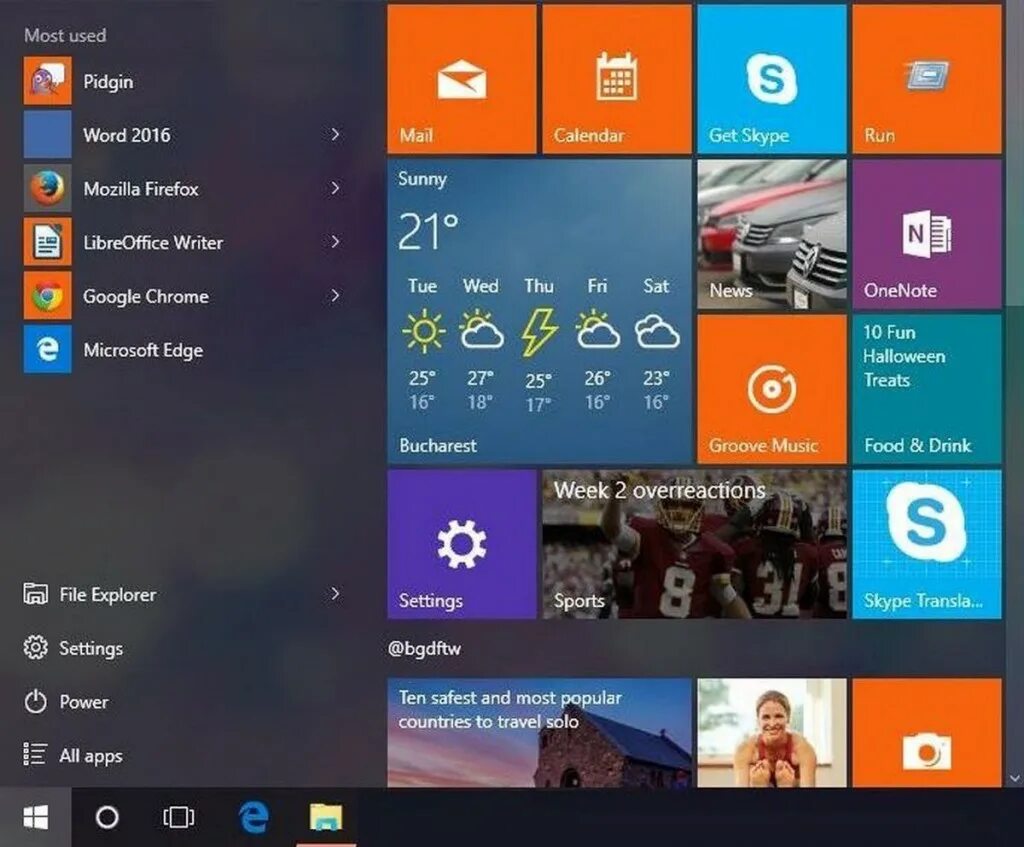Expand the LibreOffice Writer jump list
This screenshot has height=847, width=1024.
[x=335, y=242]
